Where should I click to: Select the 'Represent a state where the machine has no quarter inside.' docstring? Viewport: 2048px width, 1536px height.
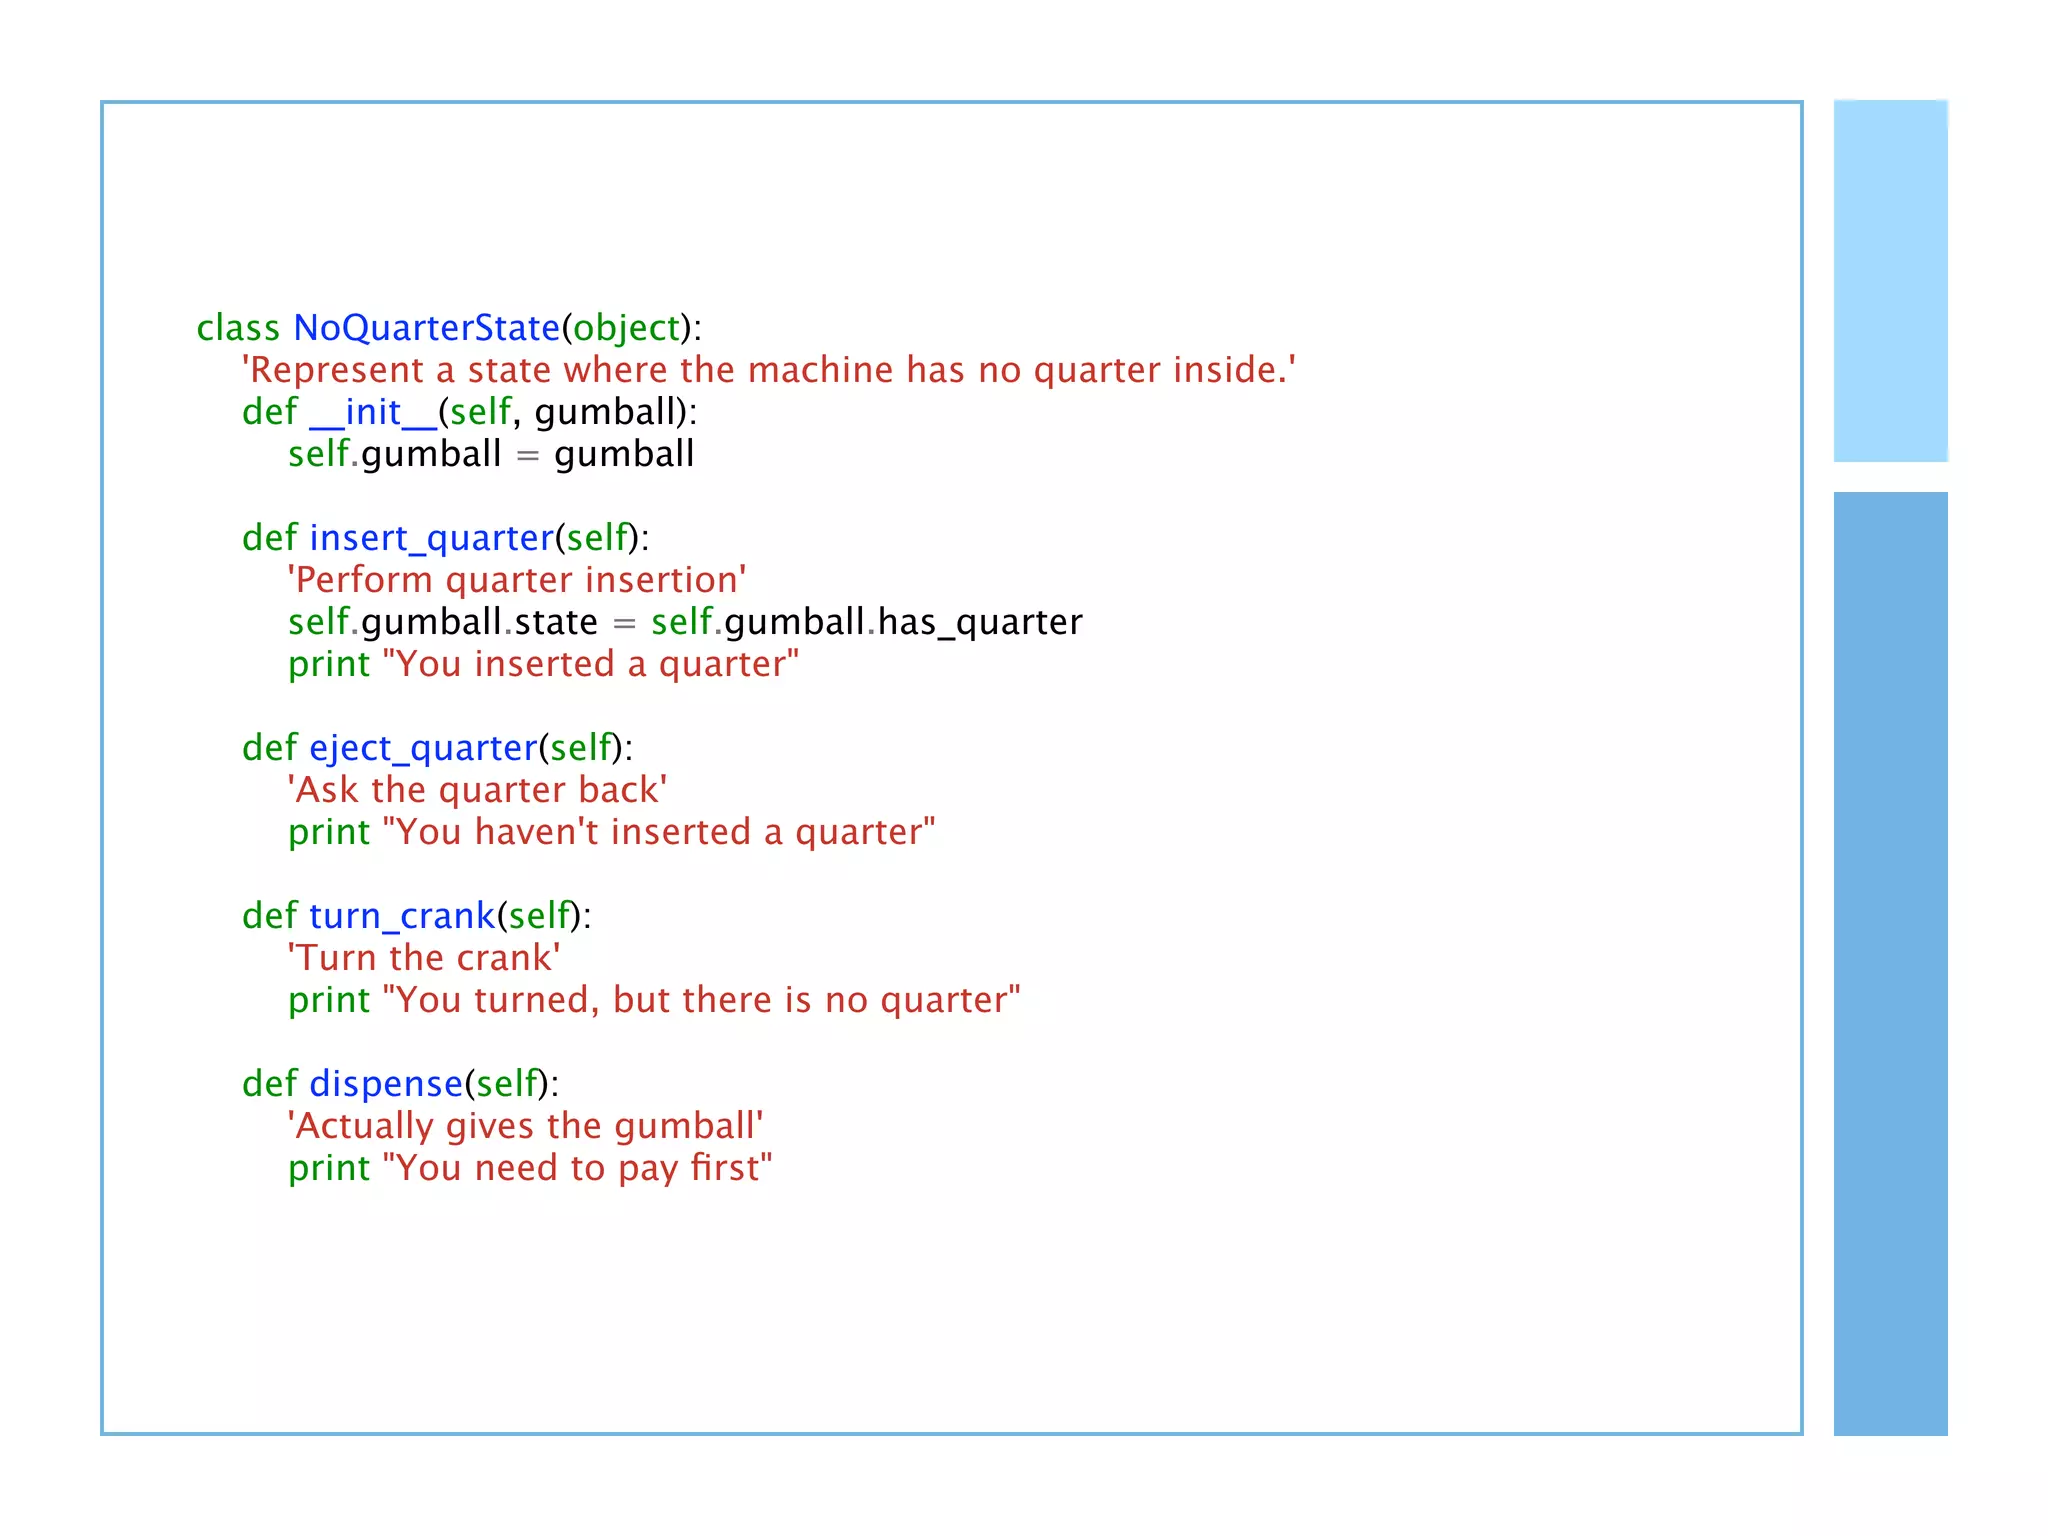tap(769, 370)
